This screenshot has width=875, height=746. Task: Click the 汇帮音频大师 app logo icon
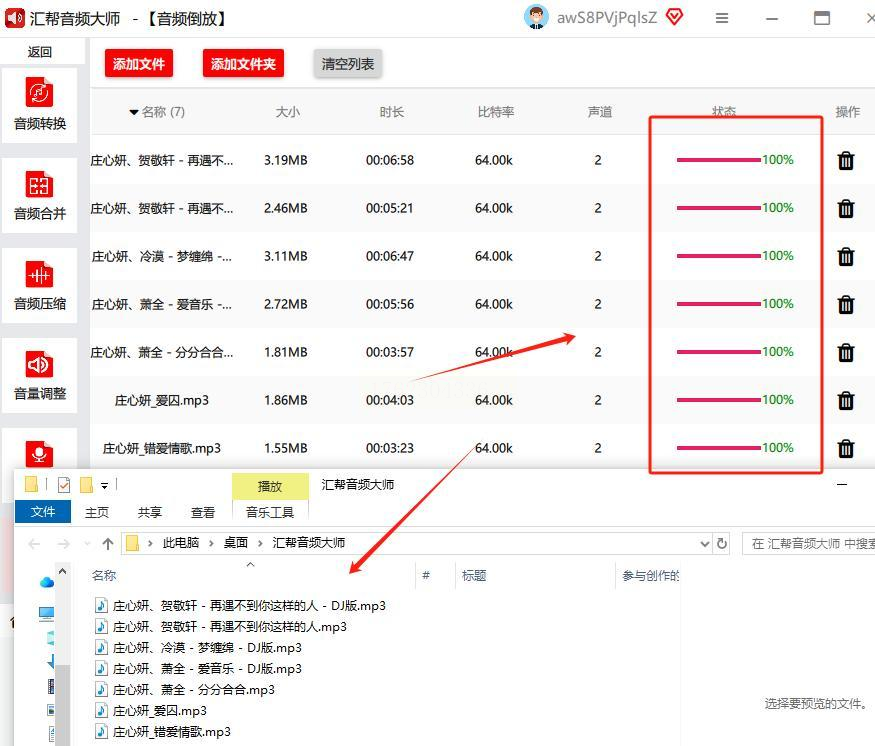click(15, 18)
